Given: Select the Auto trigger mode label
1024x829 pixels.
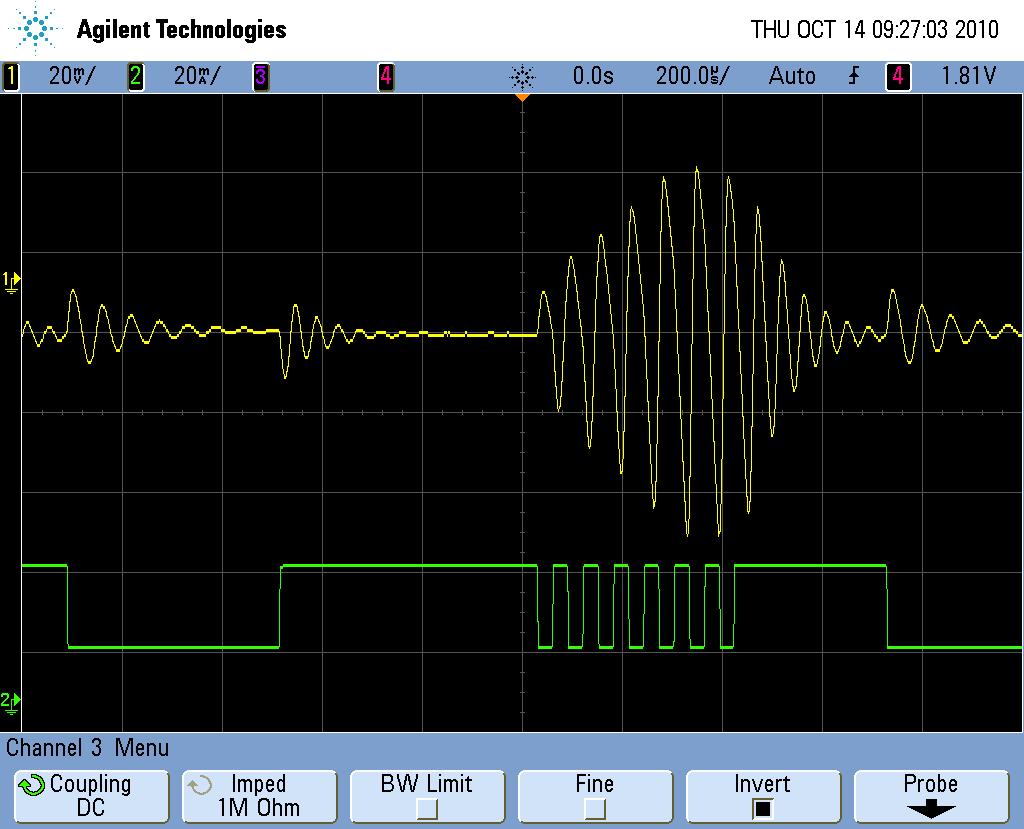Looking at the screenshot, I should coord(792,76).
